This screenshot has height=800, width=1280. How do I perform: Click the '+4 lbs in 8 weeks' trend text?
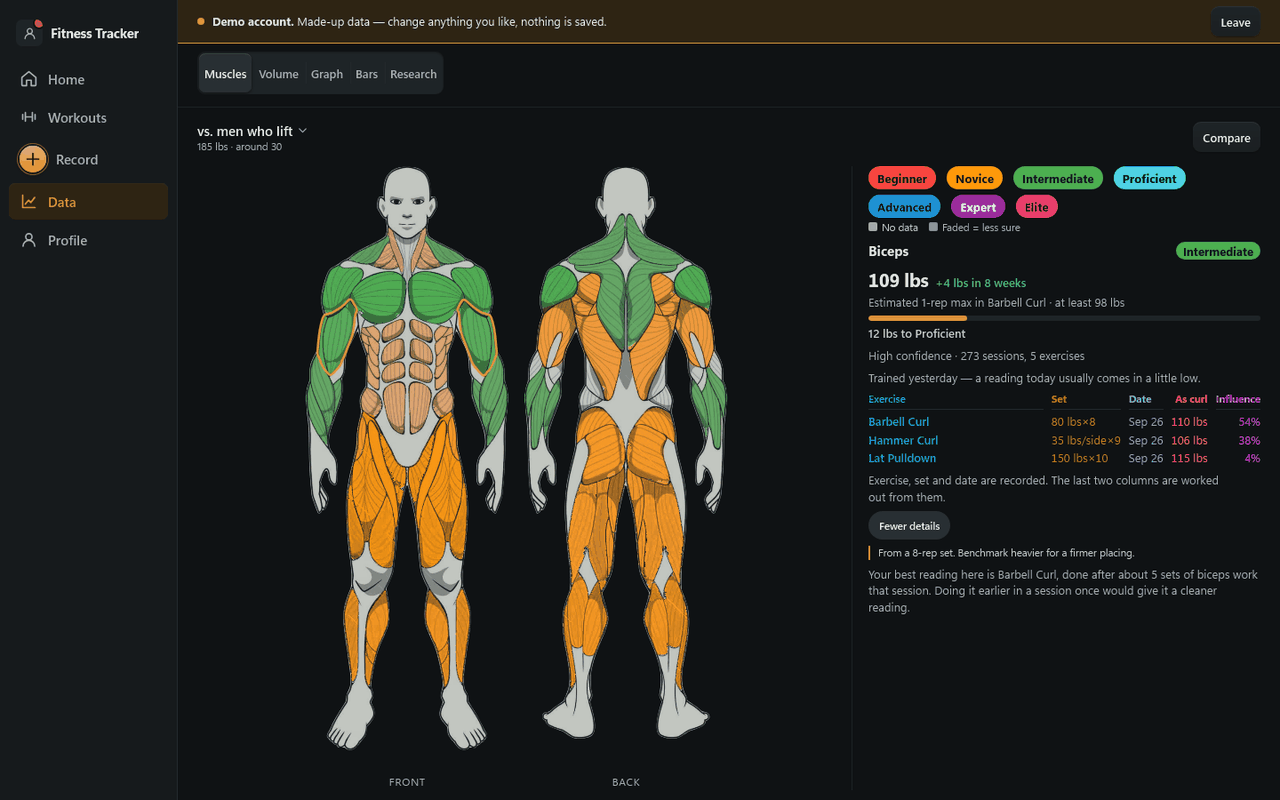tap(981, 283)
